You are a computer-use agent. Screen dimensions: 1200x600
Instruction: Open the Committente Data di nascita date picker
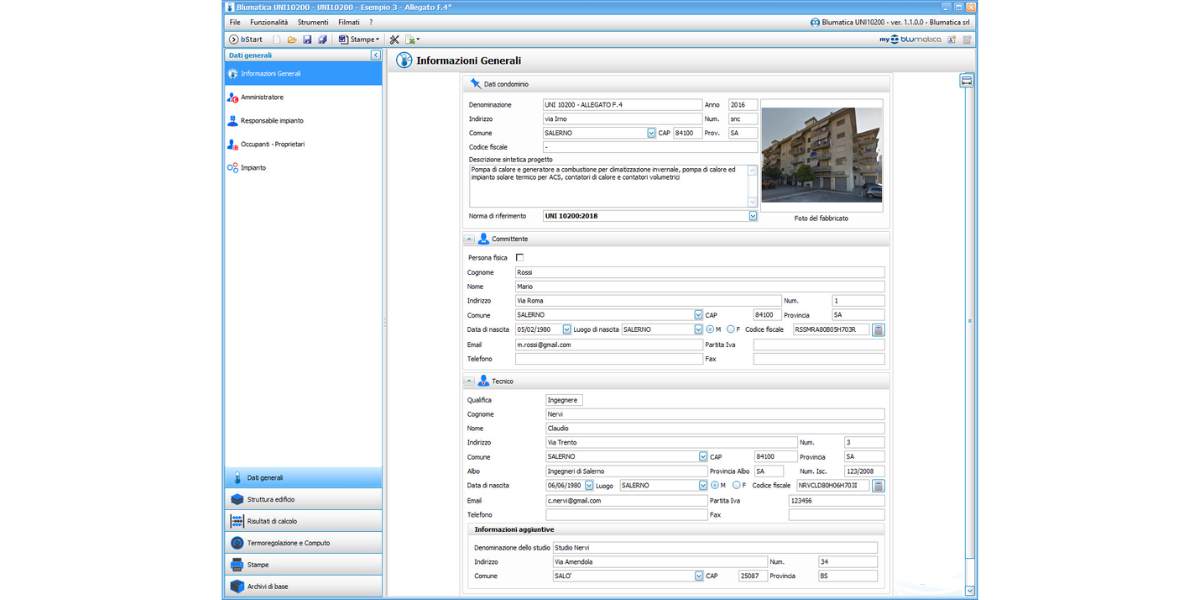567,329
